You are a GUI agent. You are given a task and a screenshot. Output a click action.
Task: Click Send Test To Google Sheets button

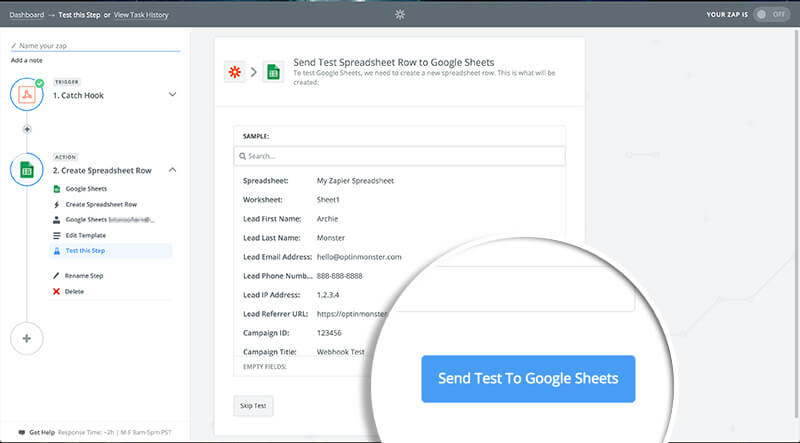tap(528, 379)
